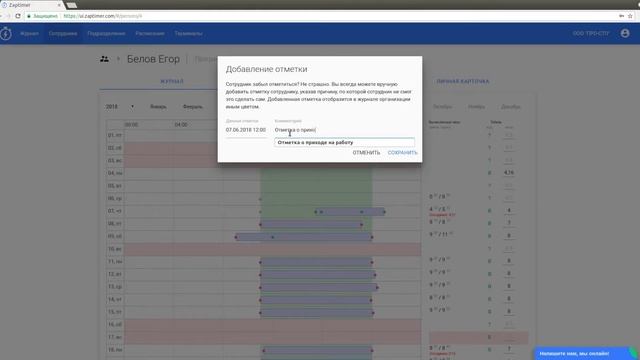Click the Белов Егор heading
640x360 pixels.
(x=153, y=59)
